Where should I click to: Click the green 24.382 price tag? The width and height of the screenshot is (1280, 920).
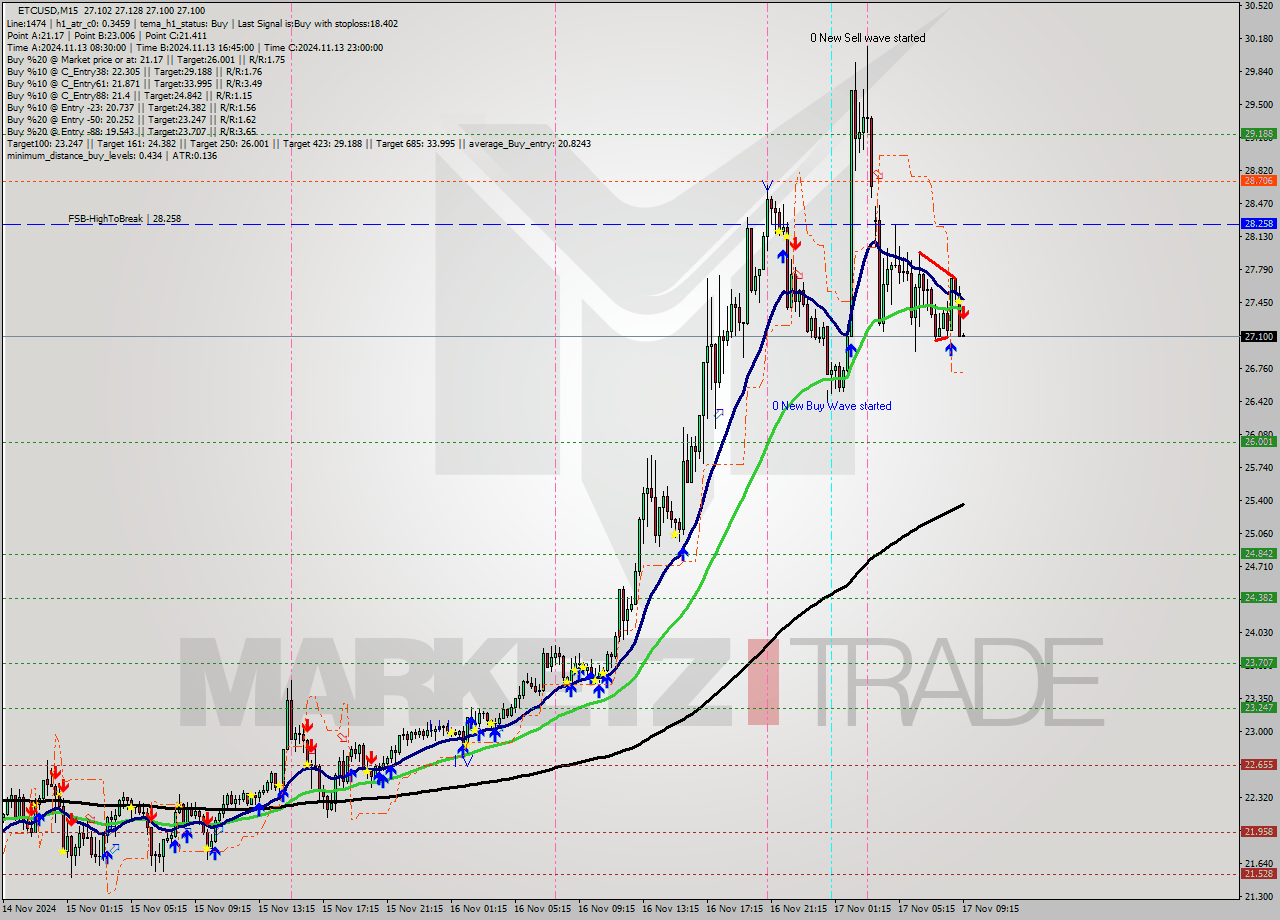[x=1258, y=598]
